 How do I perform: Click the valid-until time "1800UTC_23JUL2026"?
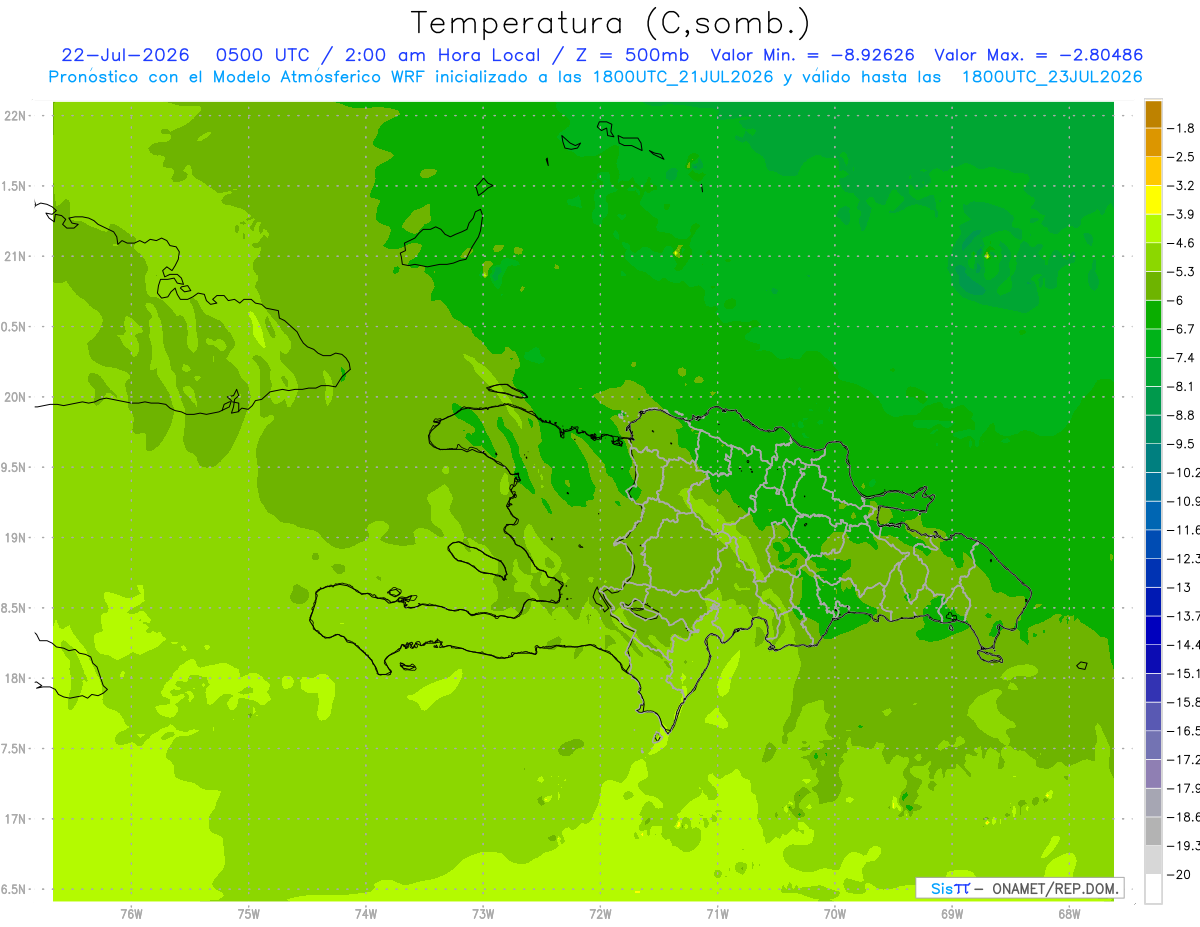[x=1052, y=77]
